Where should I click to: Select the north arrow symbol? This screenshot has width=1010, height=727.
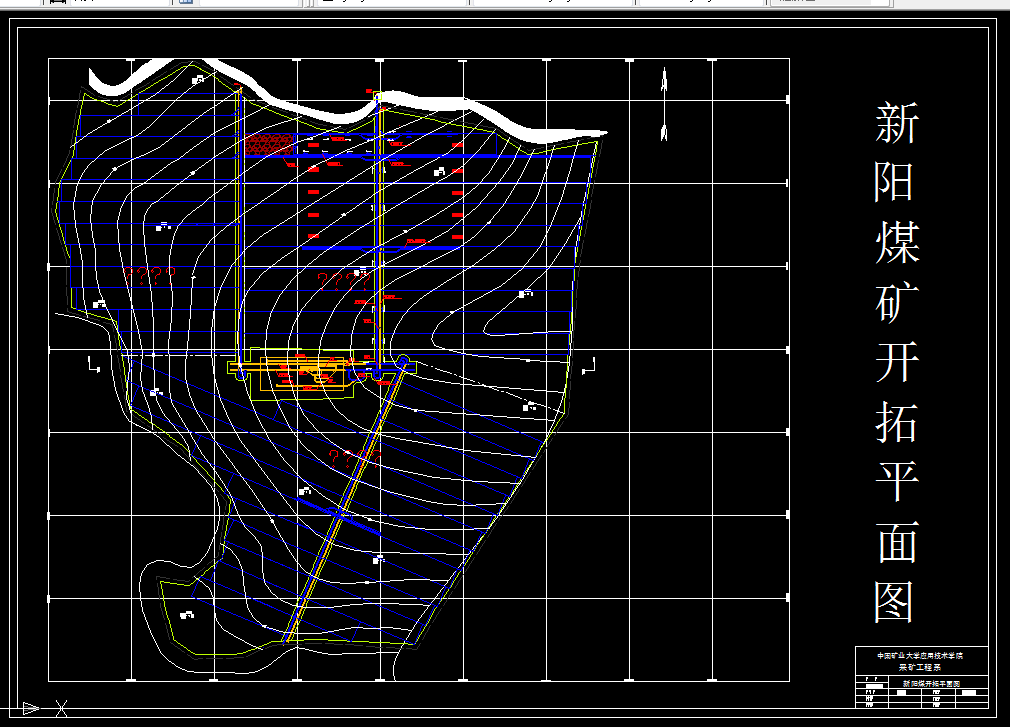[x=664, y=105]
